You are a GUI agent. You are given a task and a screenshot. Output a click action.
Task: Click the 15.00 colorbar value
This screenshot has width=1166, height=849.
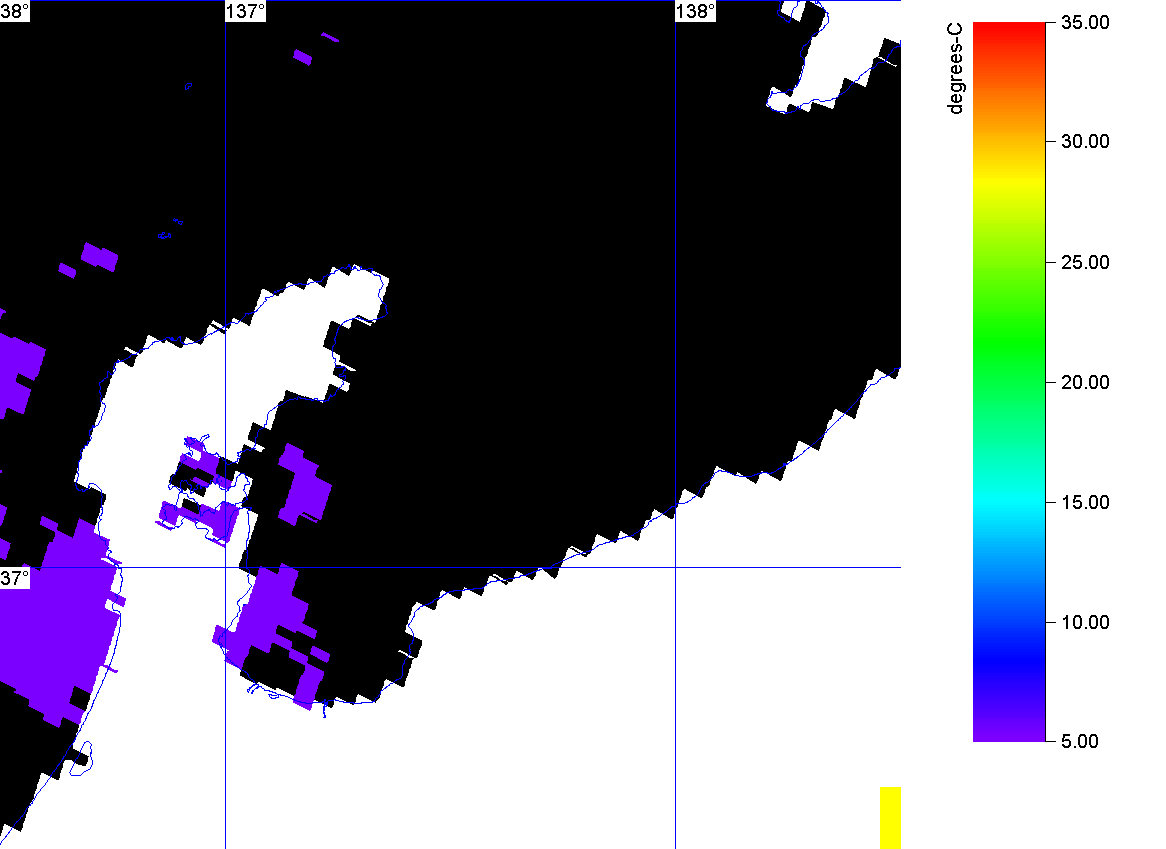coord(1085,503)
